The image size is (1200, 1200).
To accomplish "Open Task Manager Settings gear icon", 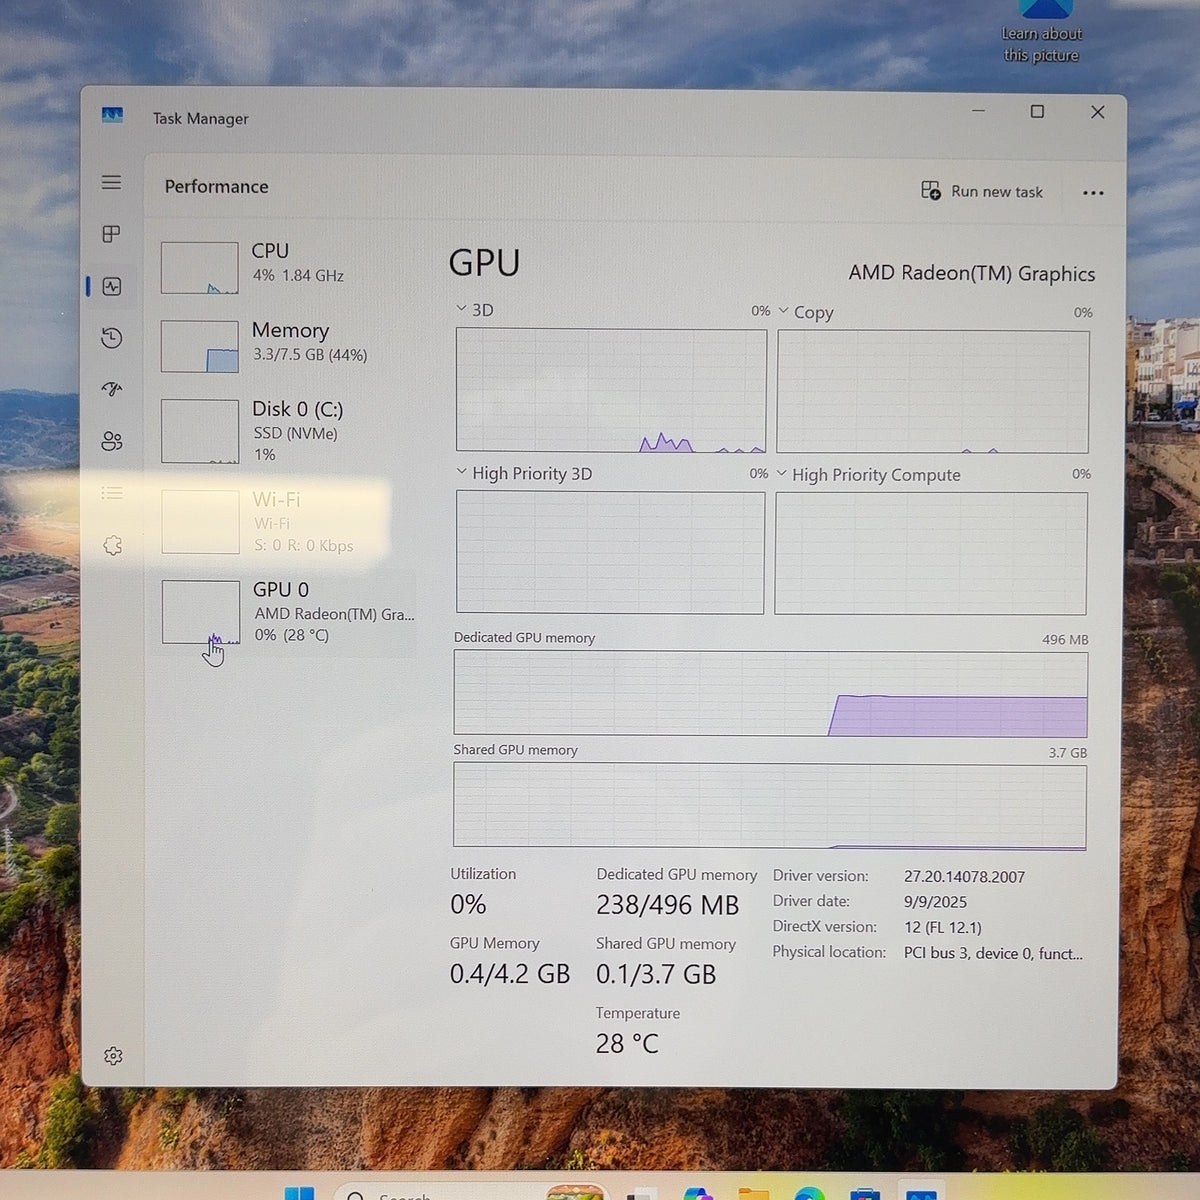I will [113, 1056].
